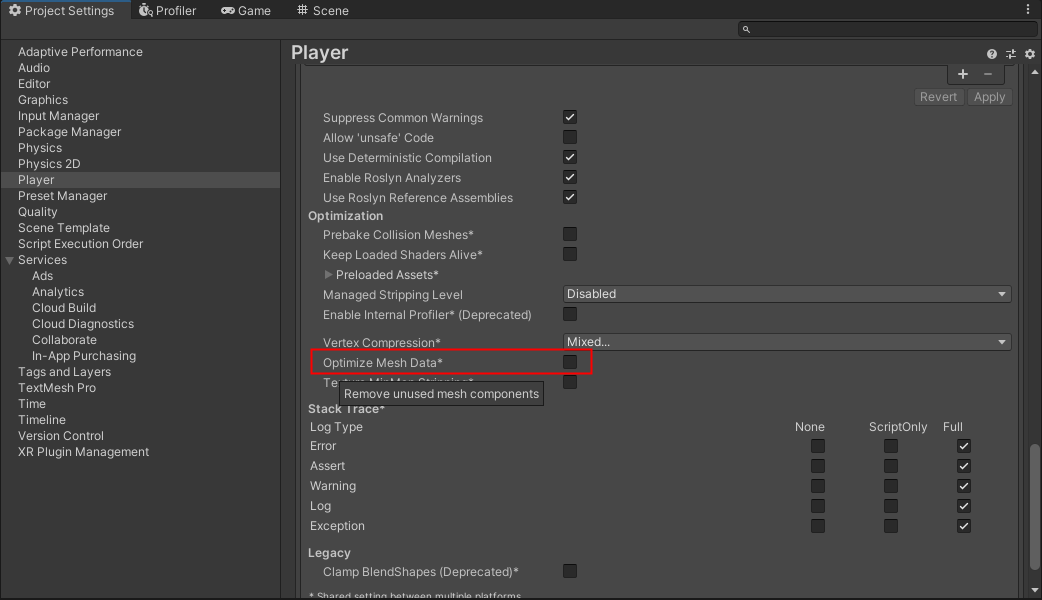Select Quality in the settings list
The height and width of the screenshot is (600, 1042).
(38, 212)
